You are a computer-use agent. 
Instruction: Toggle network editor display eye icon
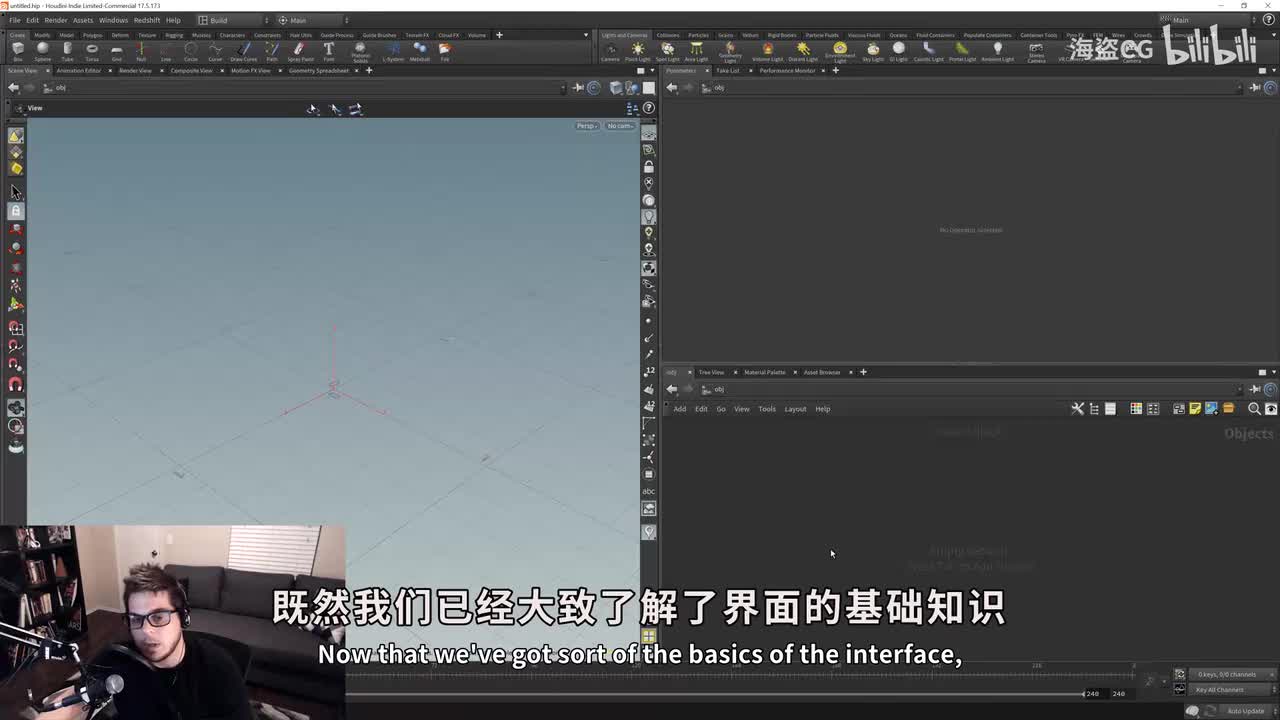(1271, 408)
